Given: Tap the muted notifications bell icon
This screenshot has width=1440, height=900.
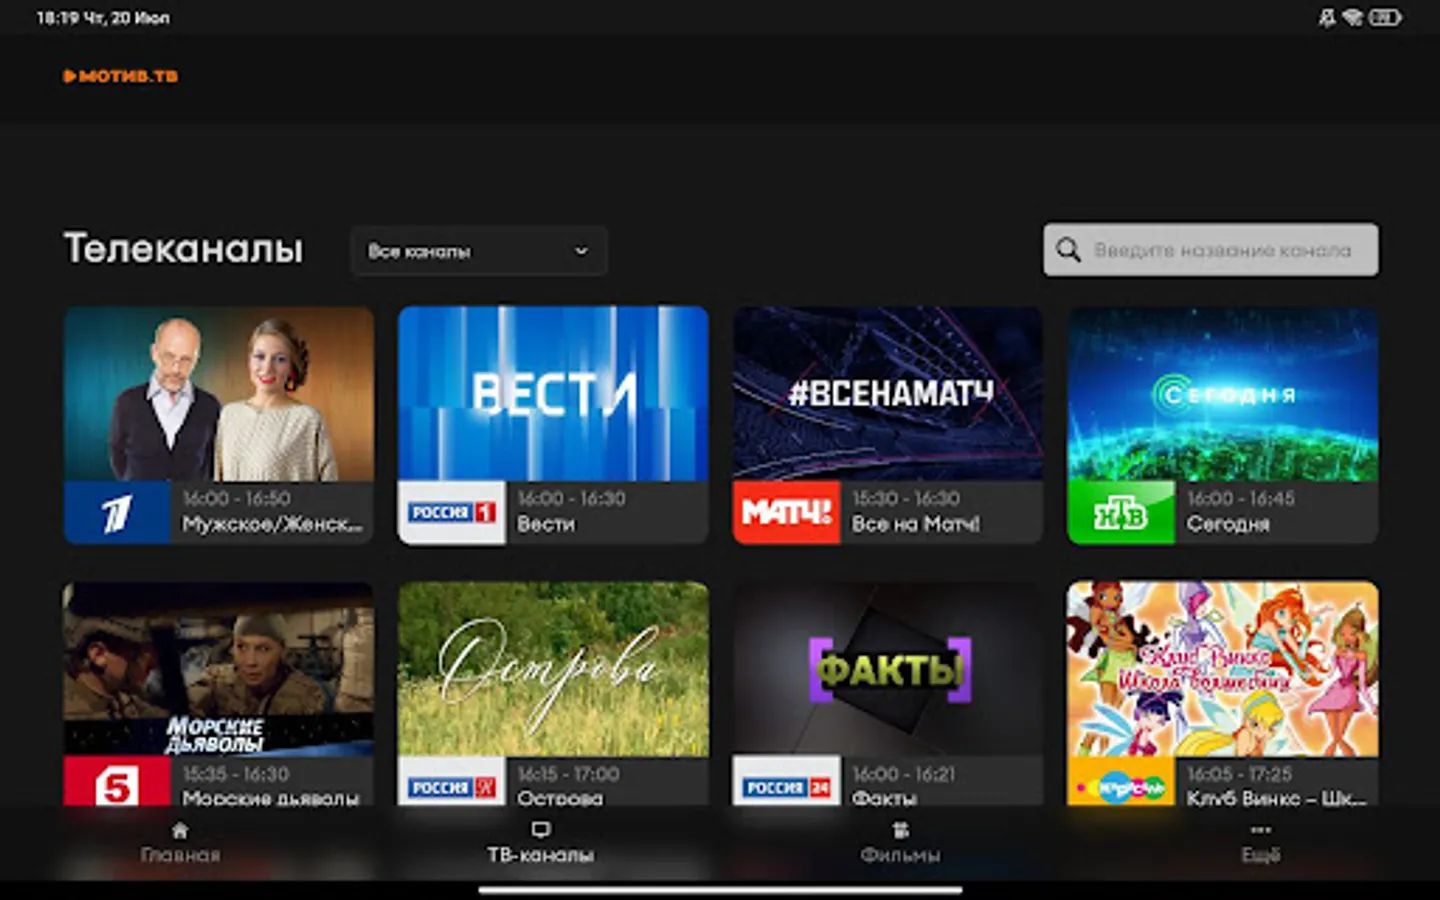Looking at the screenshot, I should tap(1327, 17).
